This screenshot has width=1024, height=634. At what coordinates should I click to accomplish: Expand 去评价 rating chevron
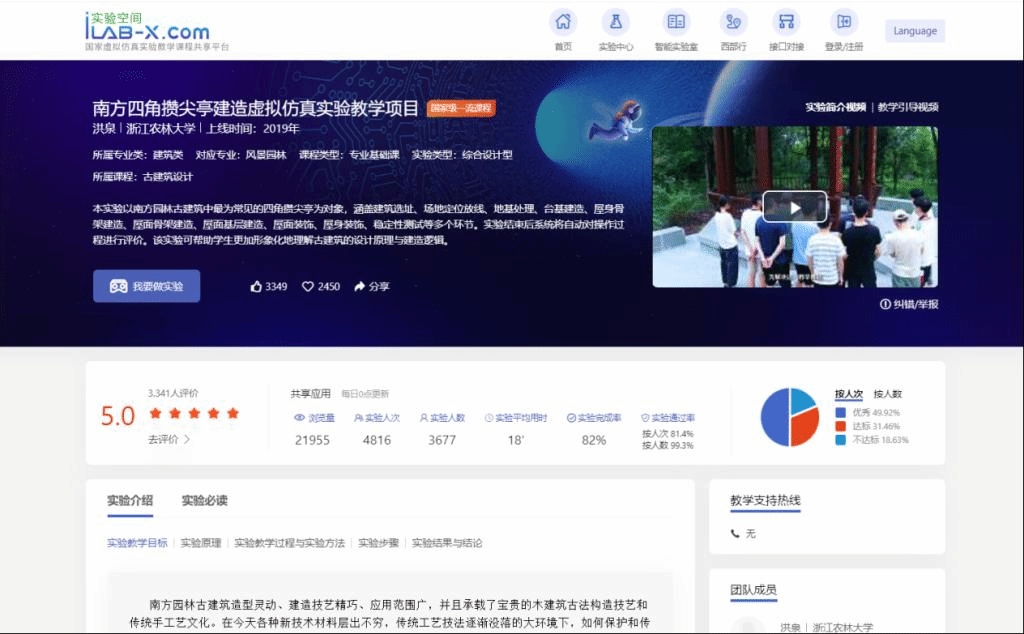[186, 439]
